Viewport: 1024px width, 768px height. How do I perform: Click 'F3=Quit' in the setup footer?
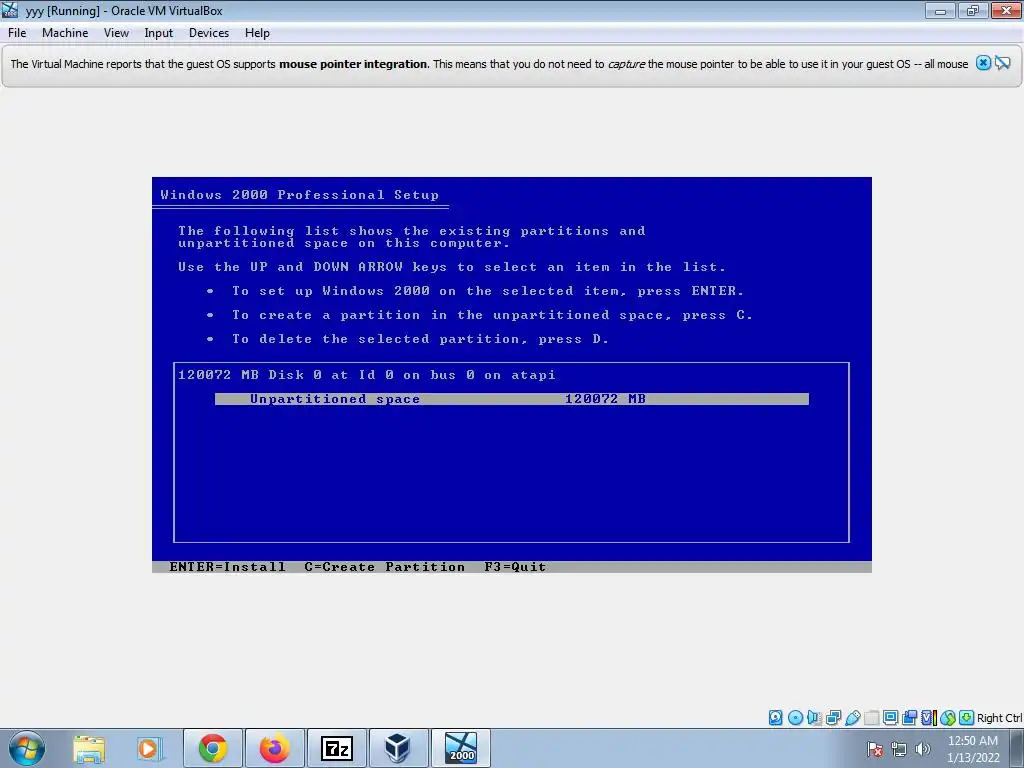pos(515,567)
